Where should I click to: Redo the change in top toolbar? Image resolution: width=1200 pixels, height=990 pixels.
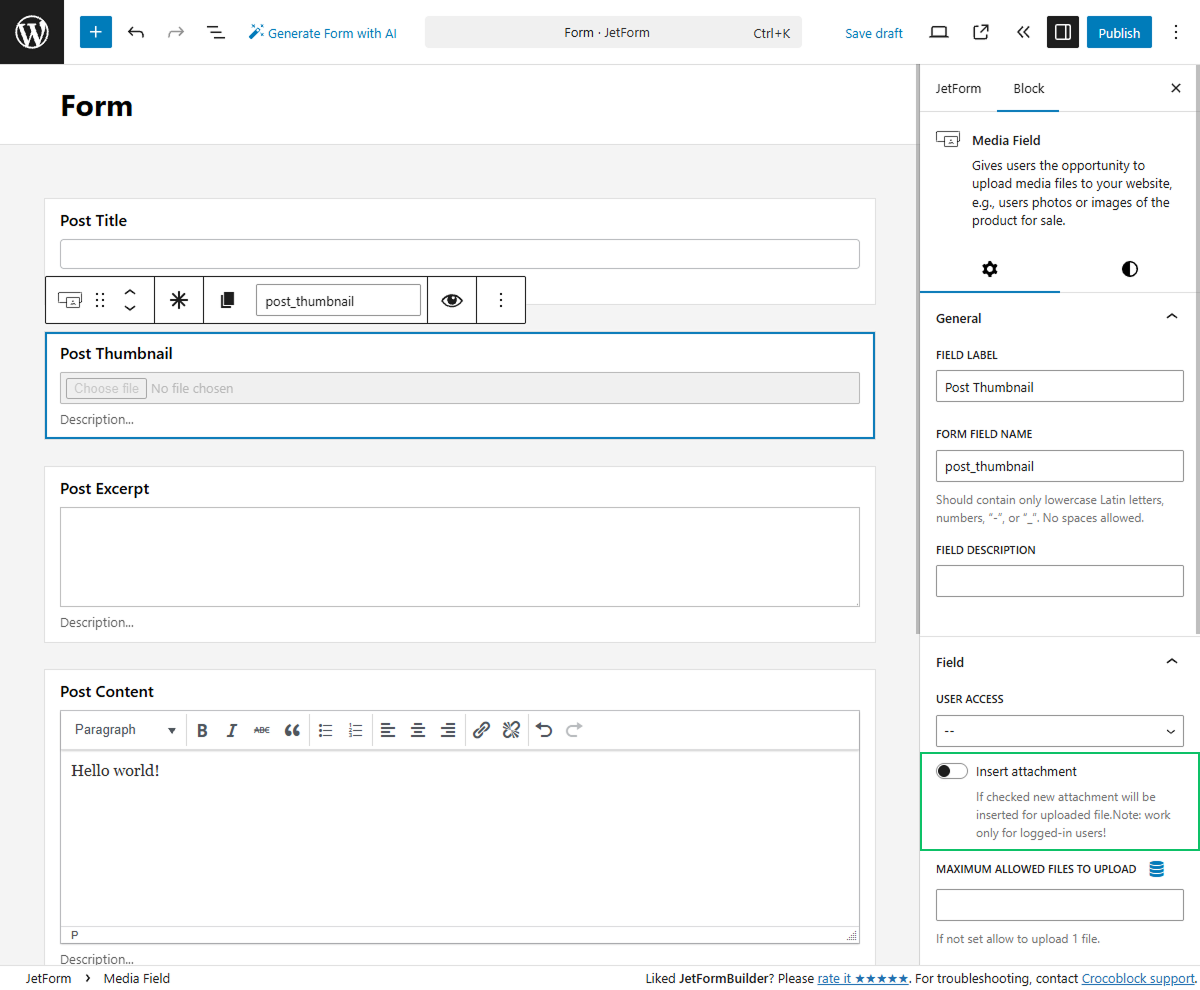[x=176, y=32]
